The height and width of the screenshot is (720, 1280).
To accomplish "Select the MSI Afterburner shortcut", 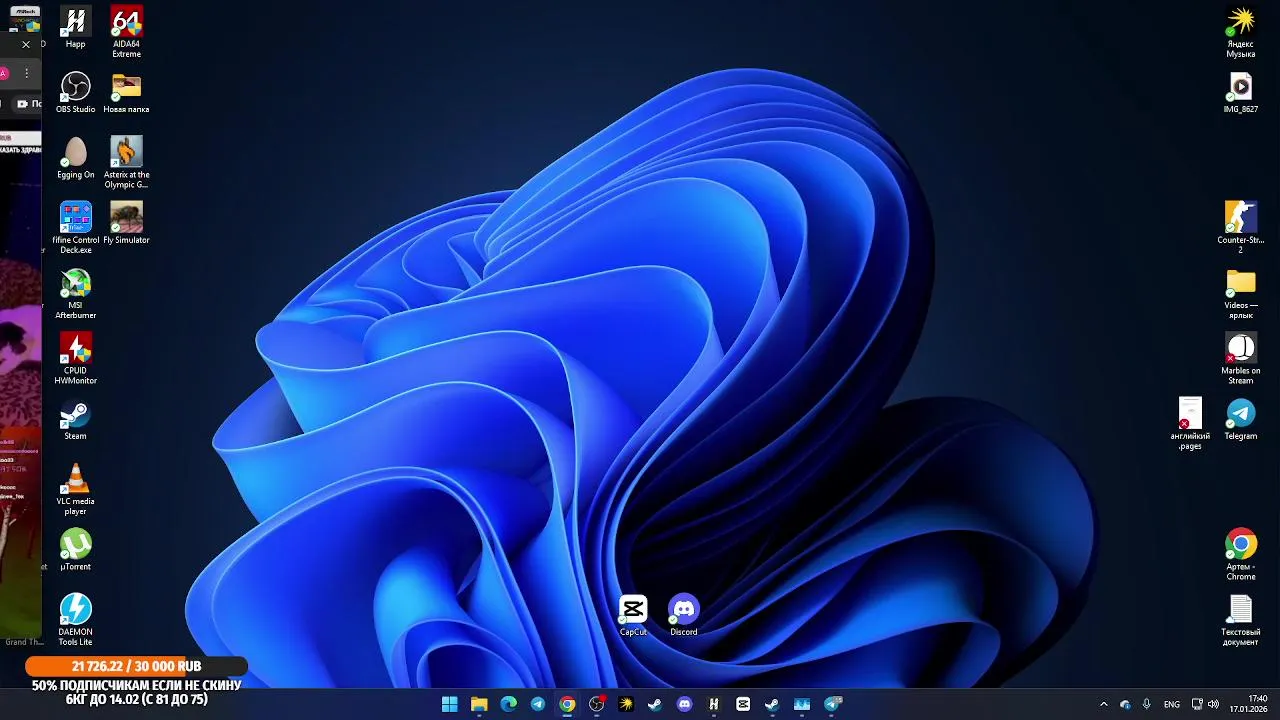I will [x=76, y=293].
